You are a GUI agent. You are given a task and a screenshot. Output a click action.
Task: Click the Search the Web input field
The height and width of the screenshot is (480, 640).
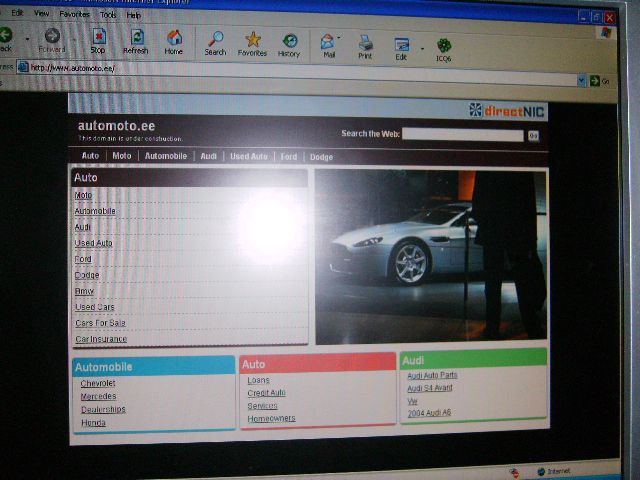tap(463, 133)
